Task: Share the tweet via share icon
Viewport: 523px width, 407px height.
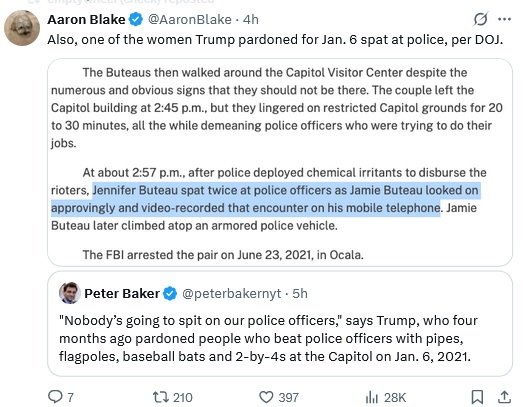Action: coord(505,397)
